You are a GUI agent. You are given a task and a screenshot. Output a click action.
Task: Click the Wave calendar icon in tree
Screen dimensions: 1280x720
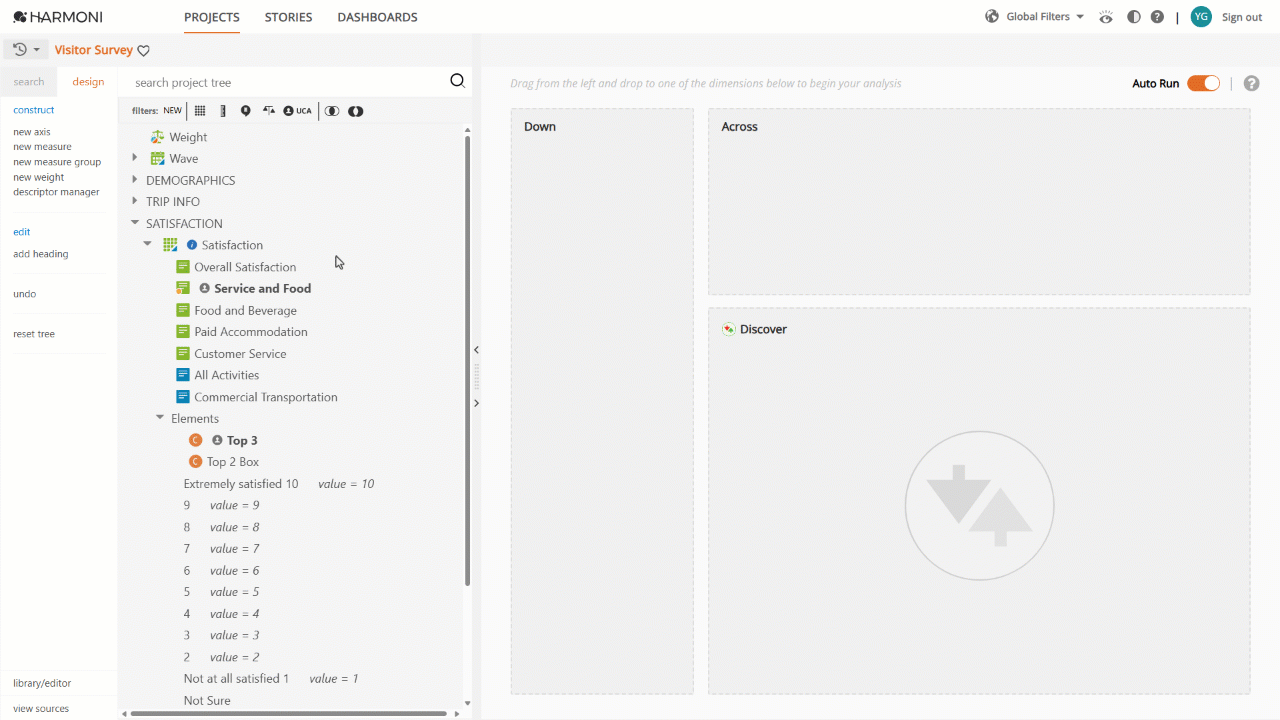coord(157,158)
